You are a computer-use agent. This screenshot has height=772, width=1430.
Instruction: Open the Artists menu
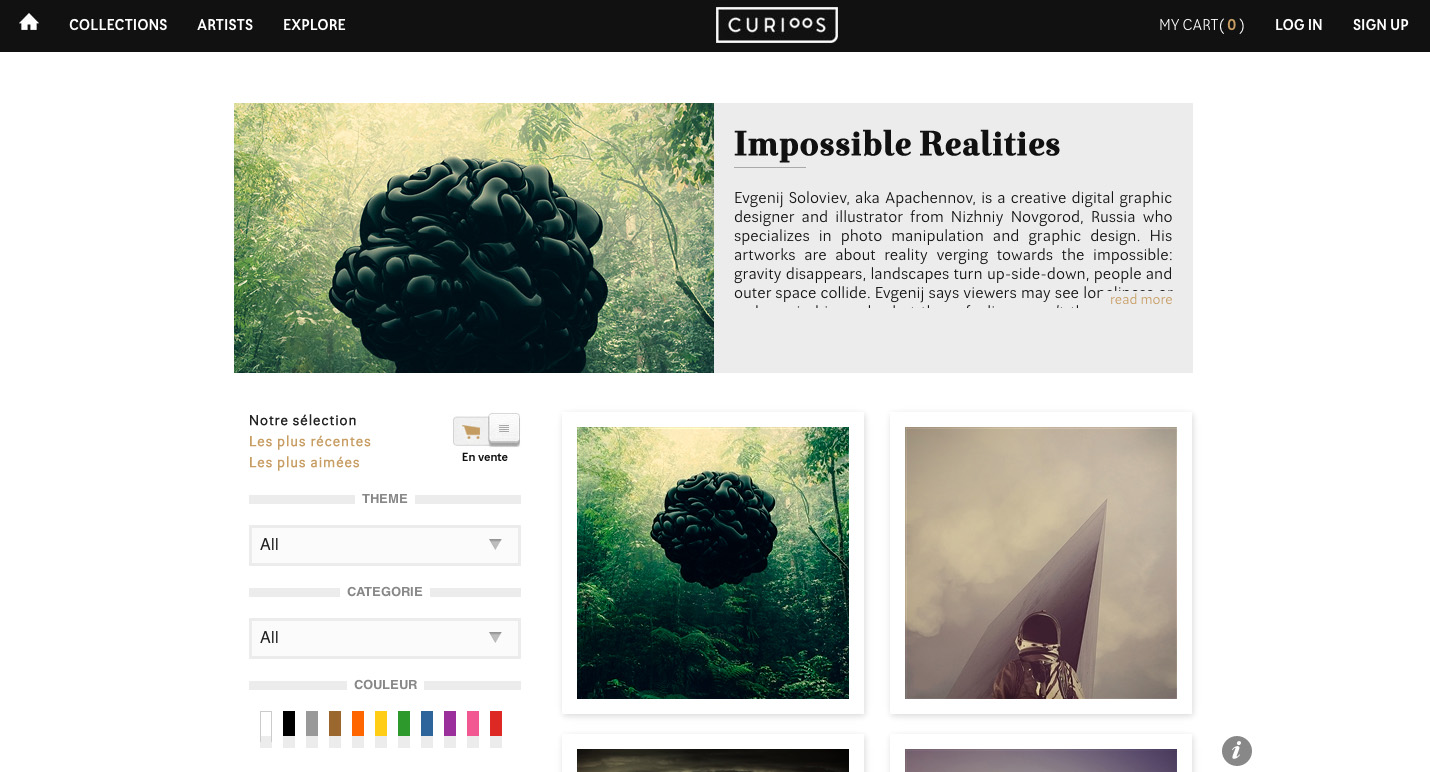click(225, 25)
